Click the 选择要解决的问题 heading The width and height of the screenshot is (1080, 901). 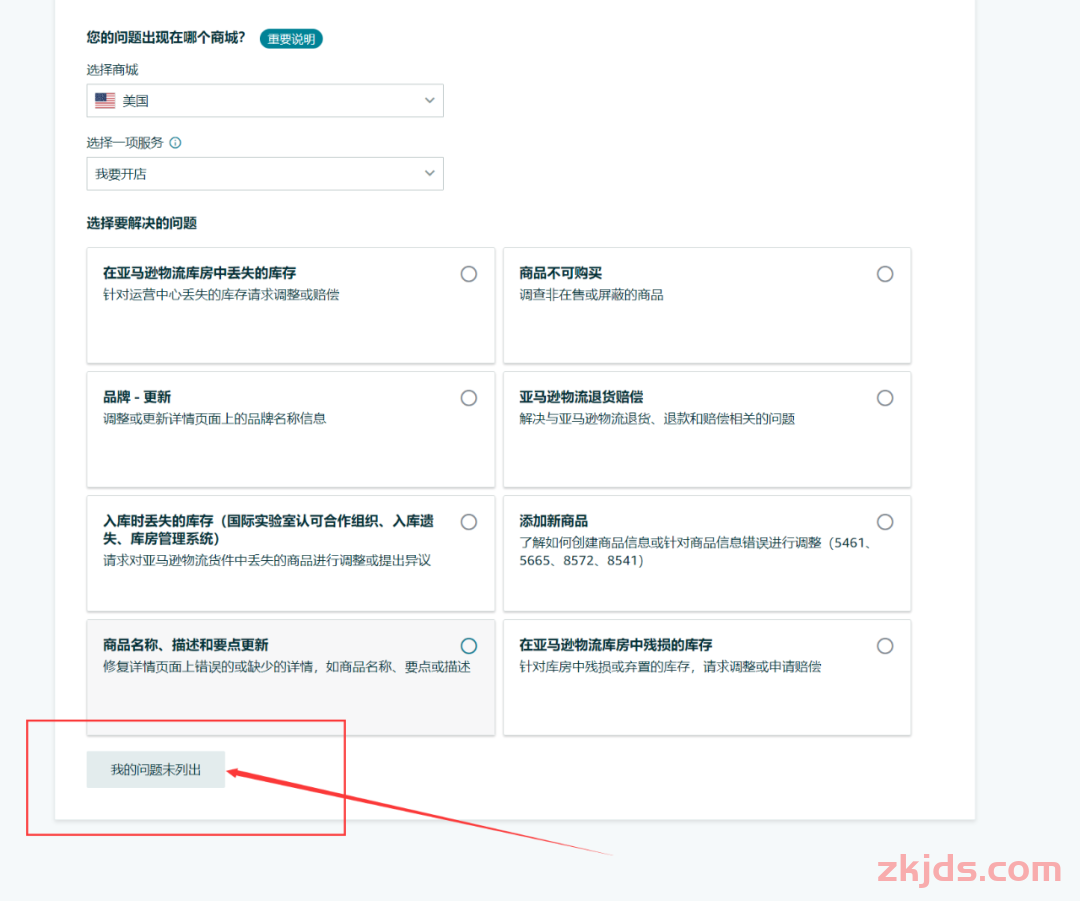142,223
